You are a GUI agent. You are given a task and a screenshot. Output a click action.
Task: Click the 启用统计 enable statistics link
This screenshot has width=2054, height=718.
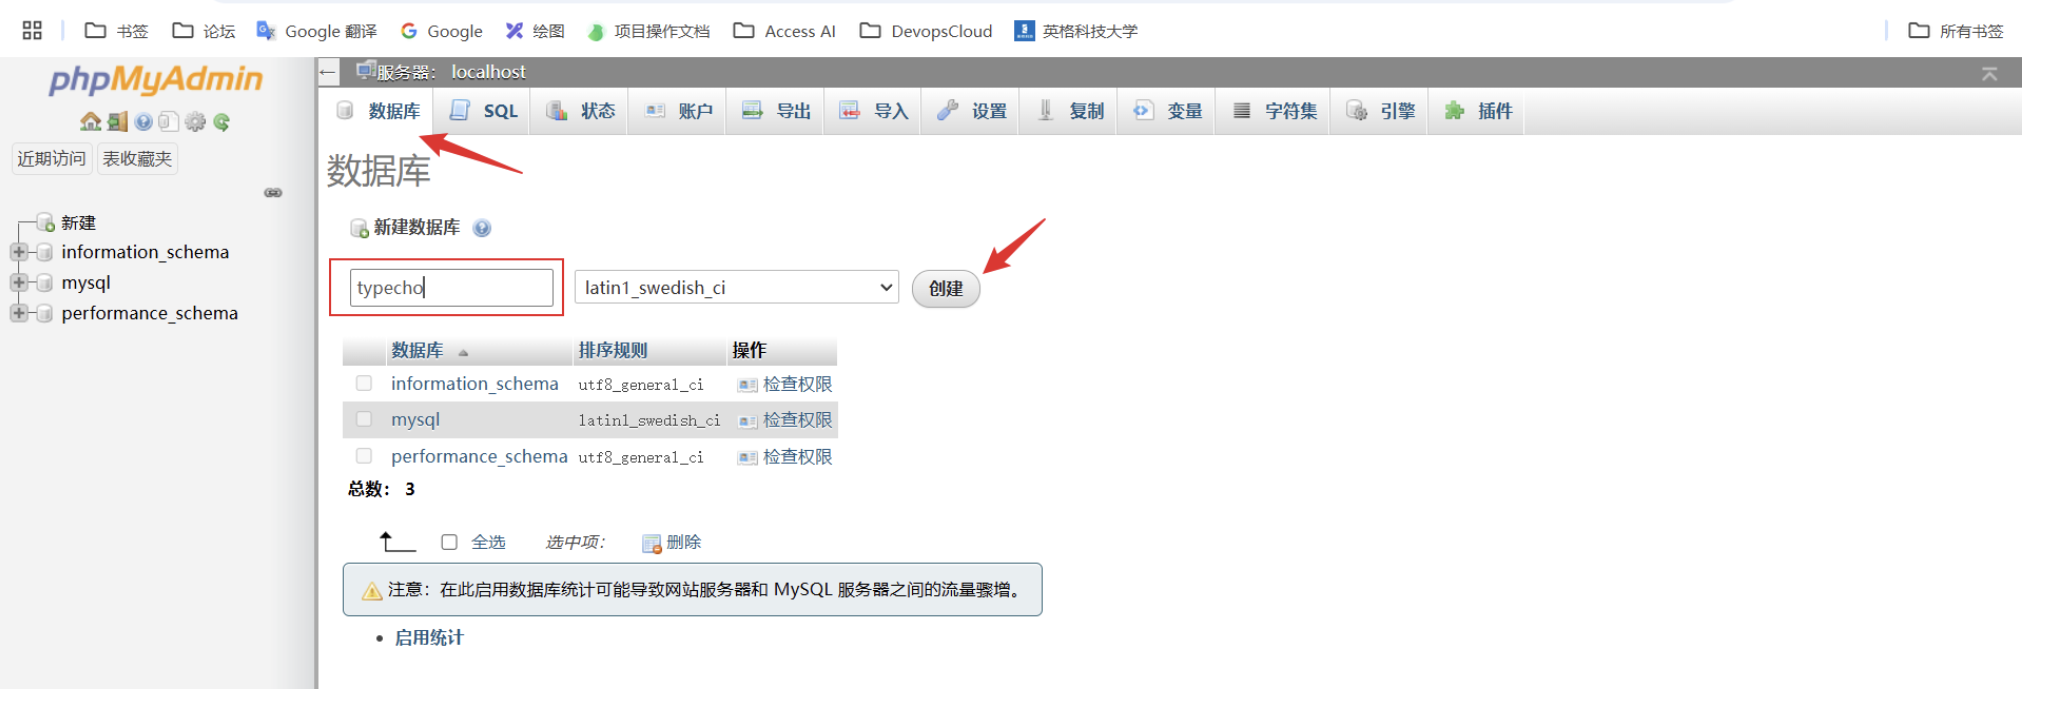coord(429,638)
